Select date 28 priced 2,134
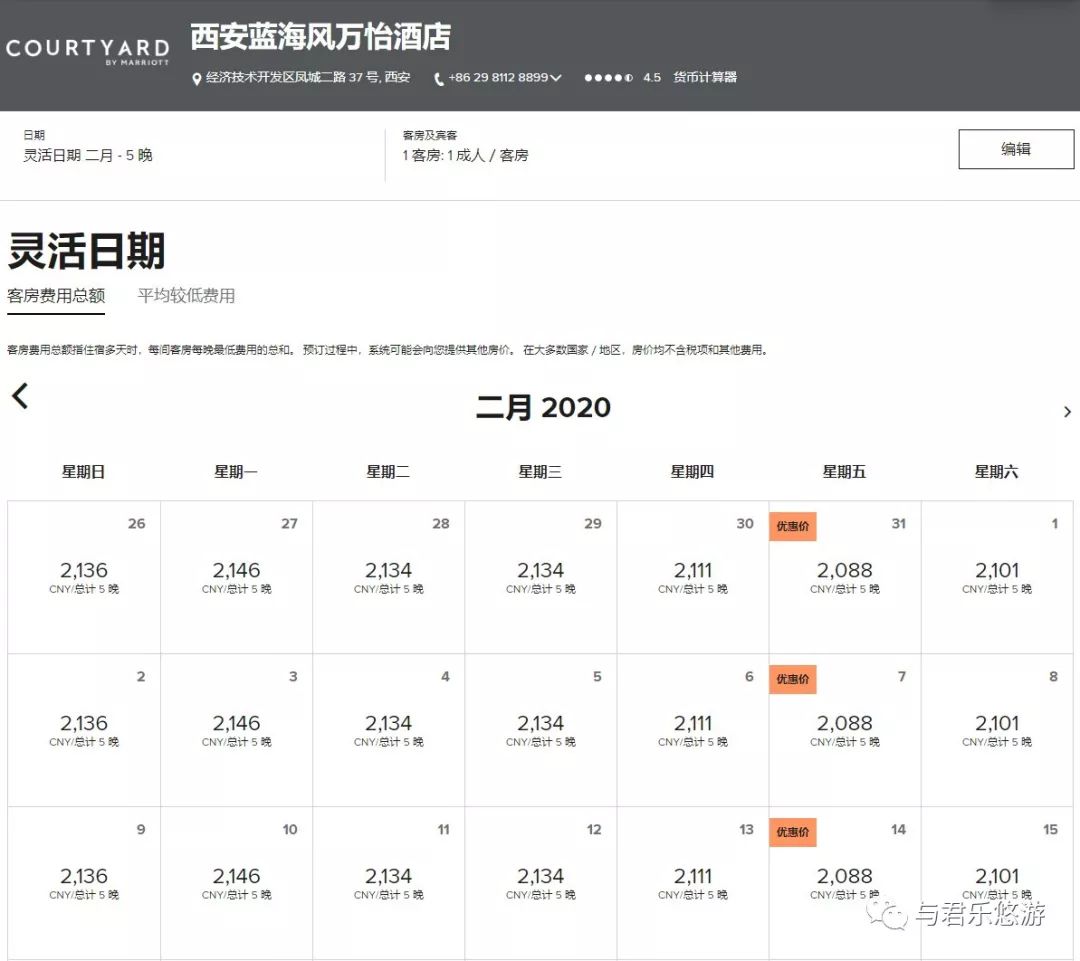This screenshot has width=1080, height=961. (388, 577)
